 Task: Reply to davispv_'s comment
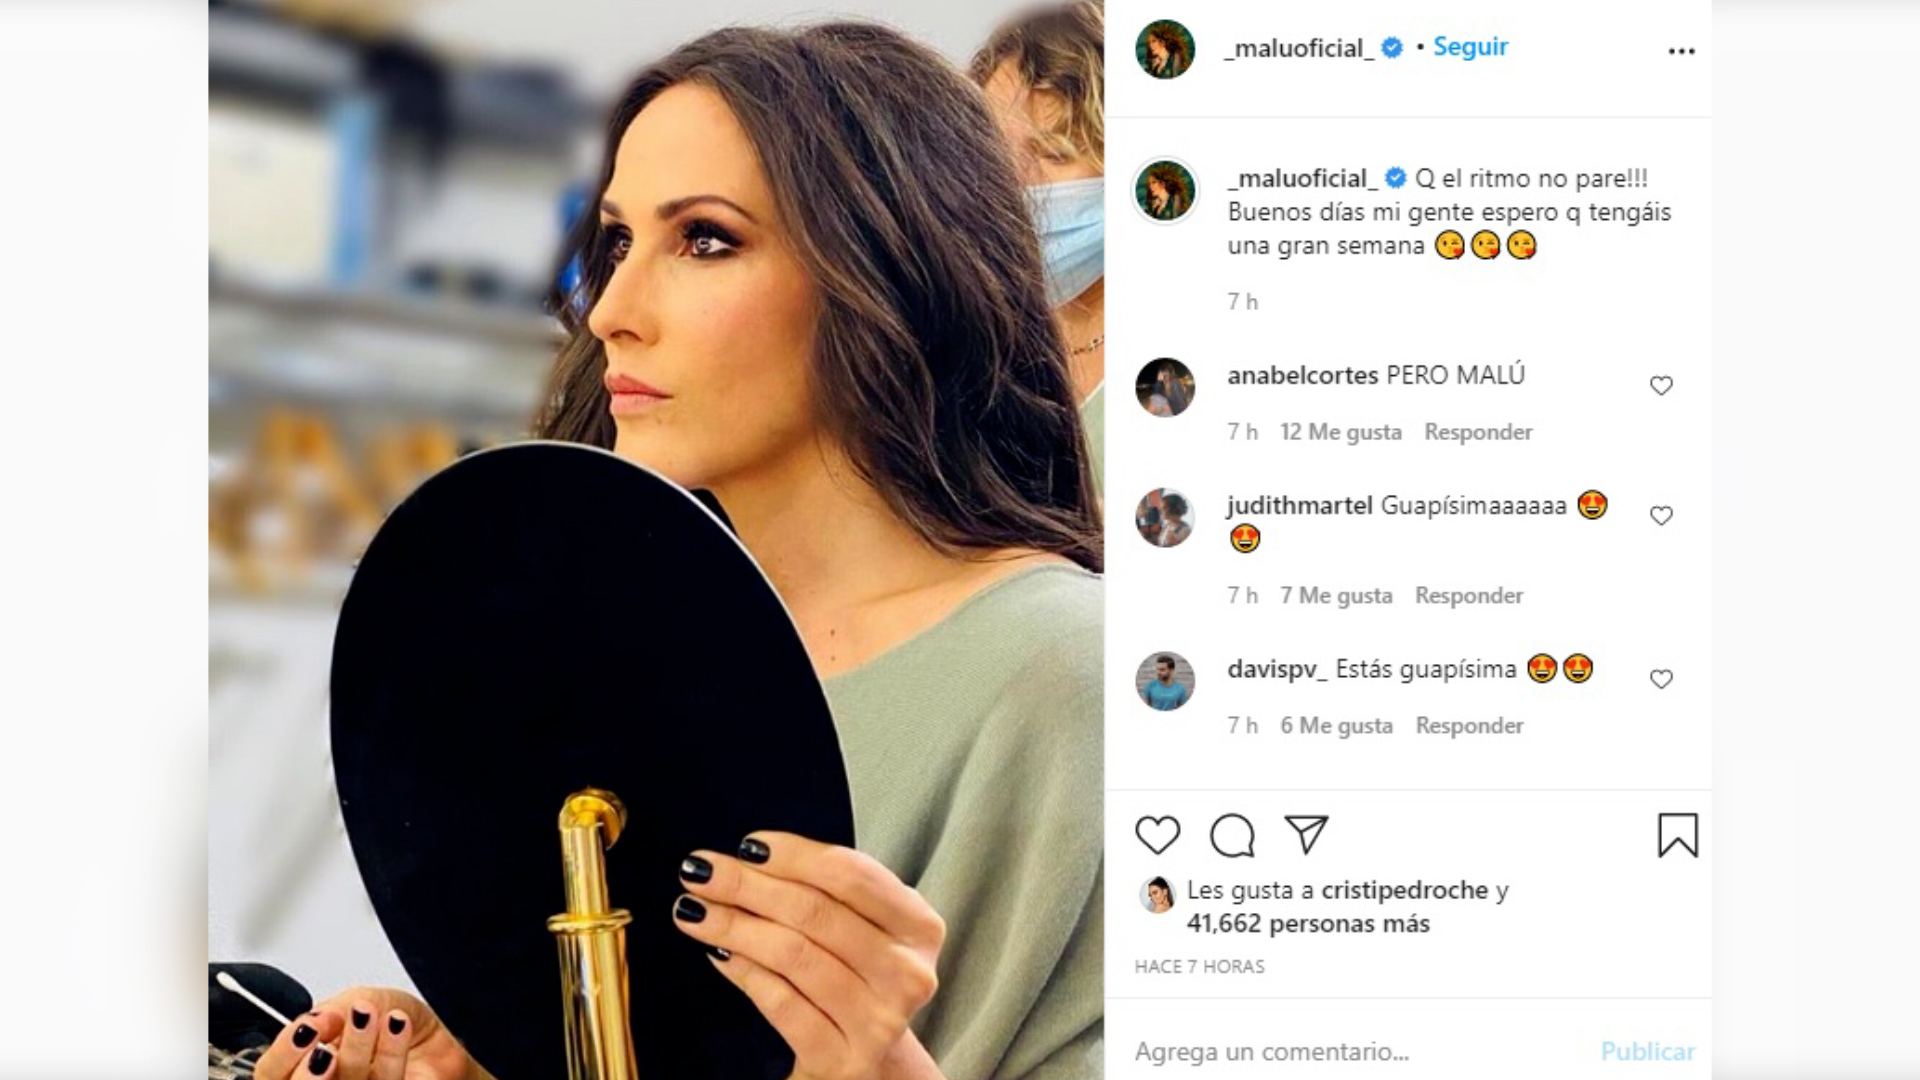click(x=1469, y=725)
